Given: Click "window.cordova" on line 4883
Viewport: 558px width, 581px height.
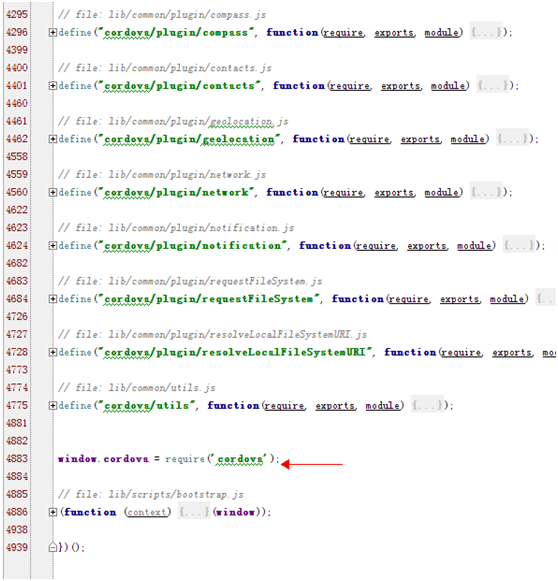Looking at the screenshot, I should coord(103,459).
